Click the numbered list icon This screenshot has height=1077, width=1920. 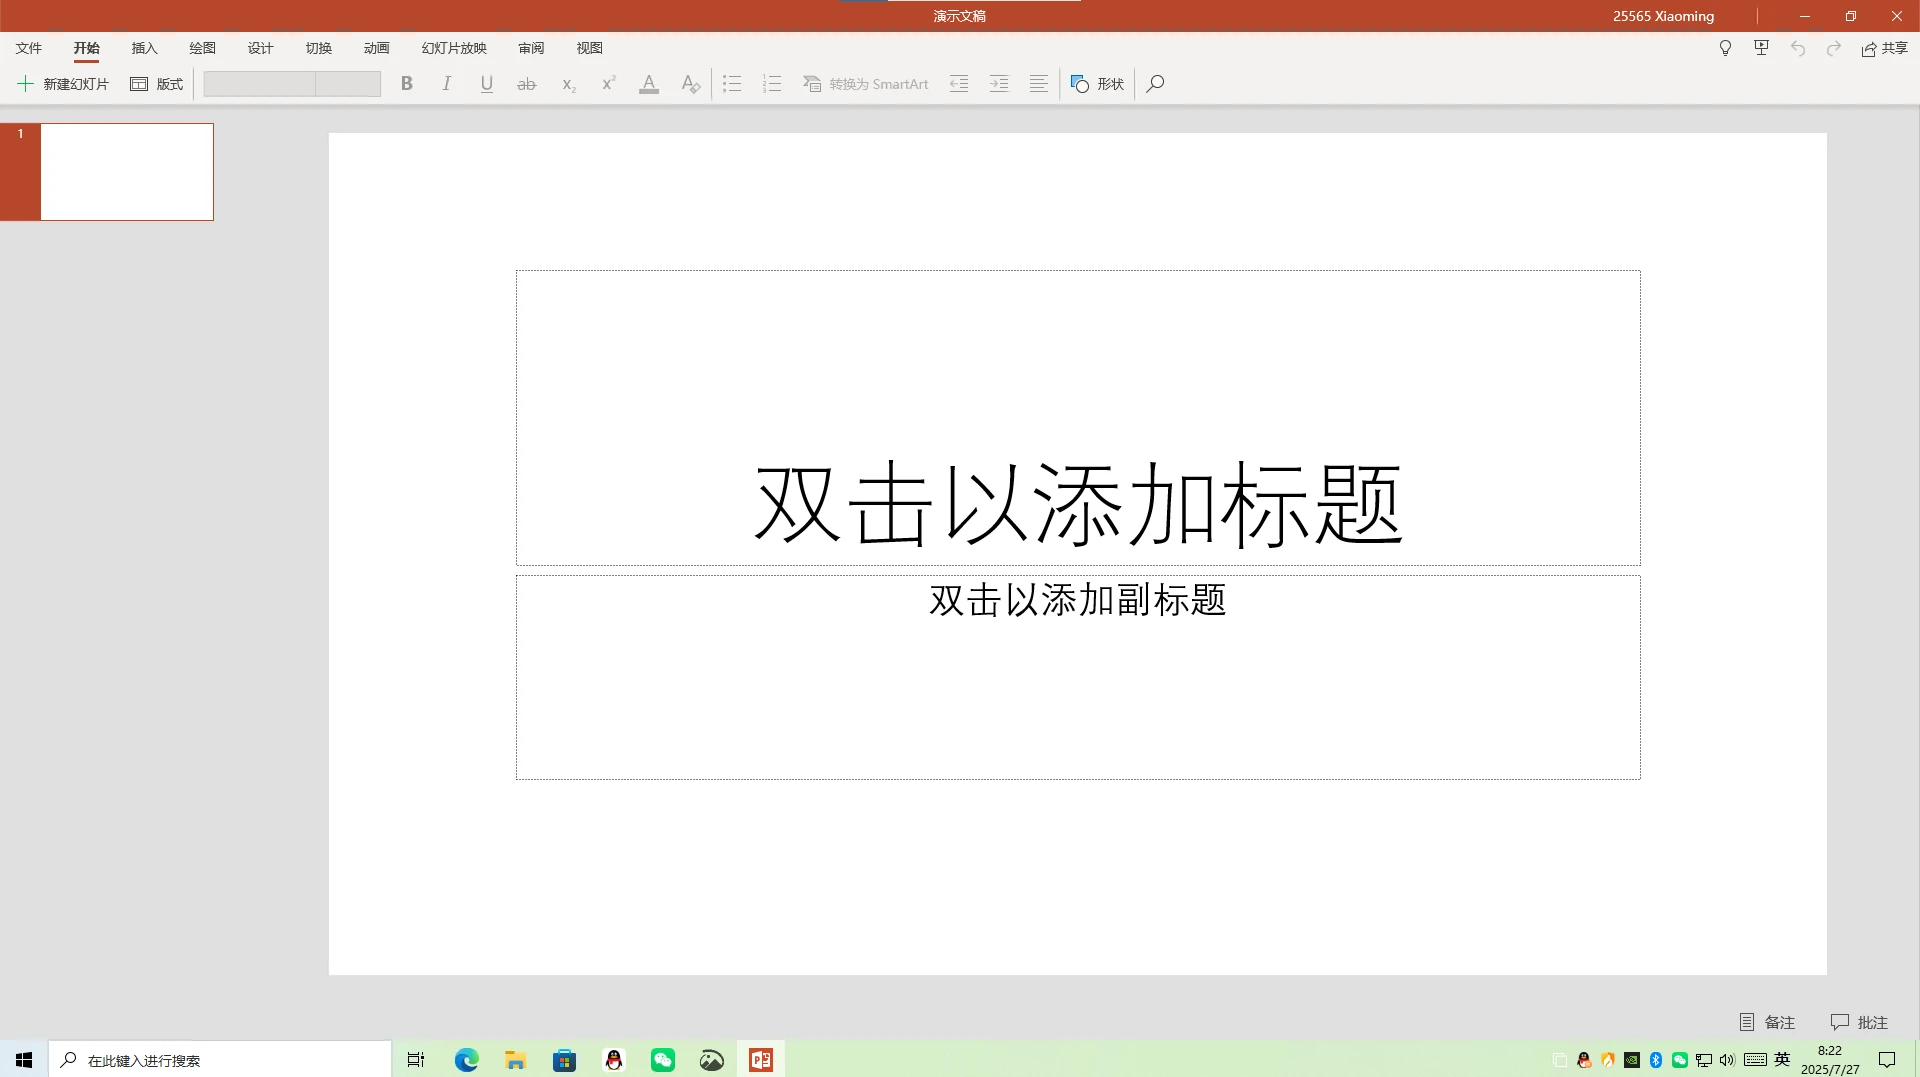(772, 84)
